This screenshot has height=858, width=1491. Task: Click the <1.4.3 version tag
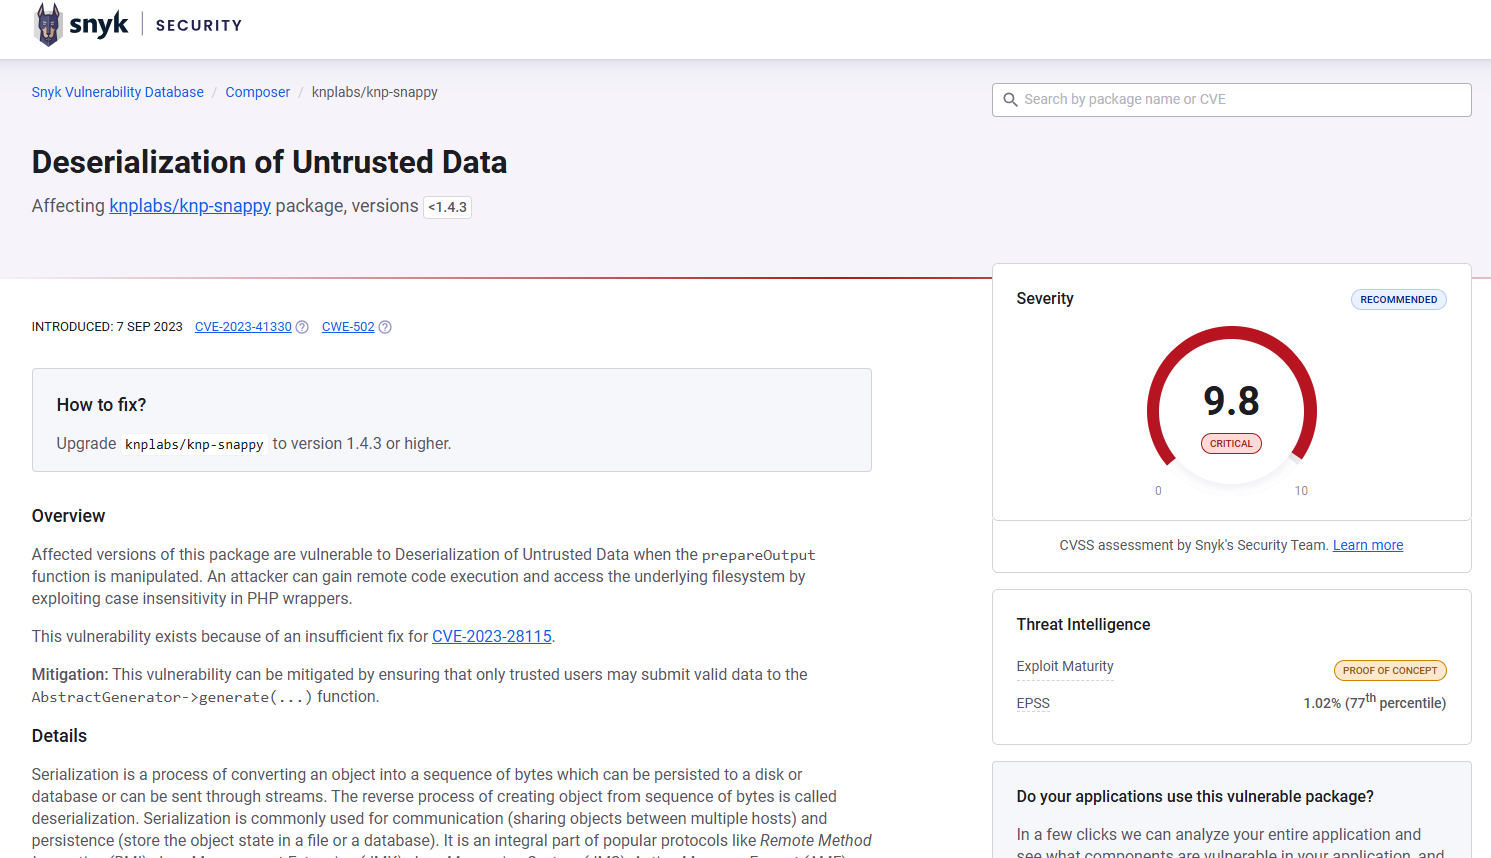(x=447, y=207)
